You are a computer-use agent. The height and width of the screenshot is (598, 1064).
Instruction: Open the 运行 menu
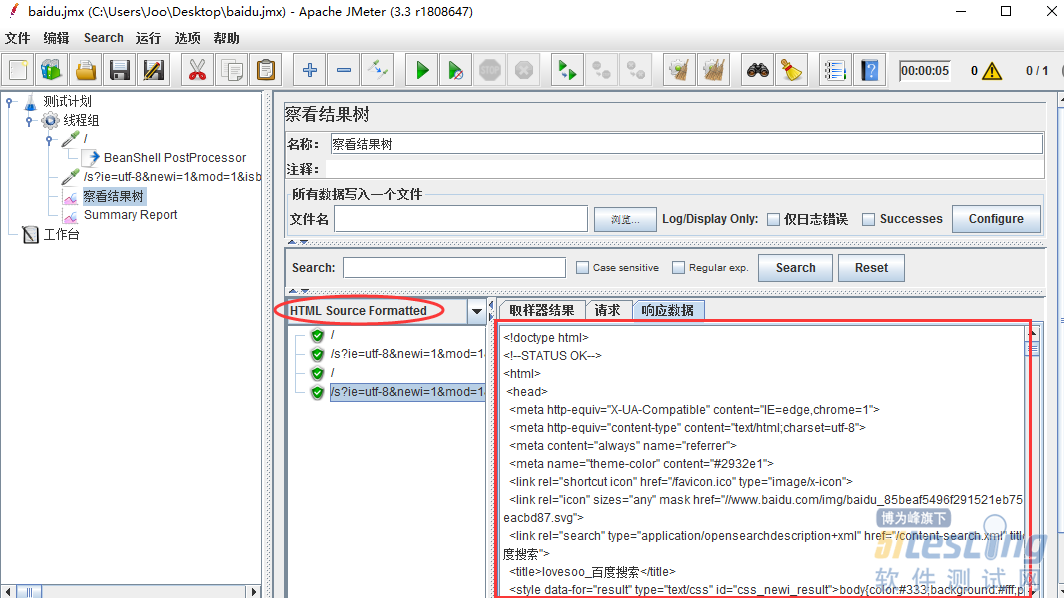point(148,38)
